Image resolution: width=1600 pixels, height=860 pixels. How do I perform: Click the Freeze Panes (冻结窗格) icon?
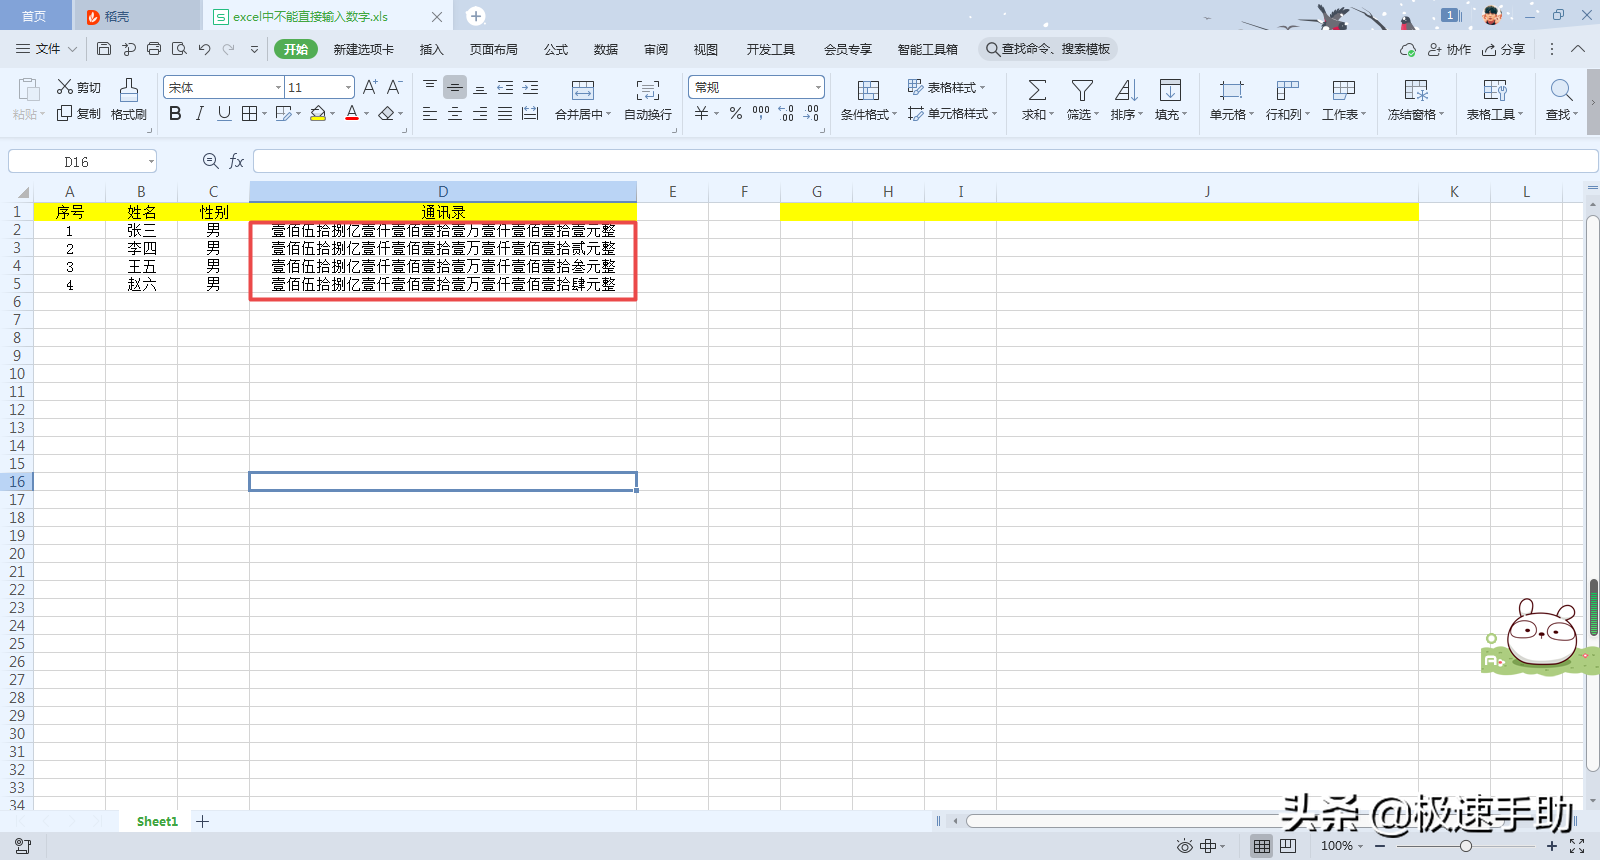[1416, 91]
